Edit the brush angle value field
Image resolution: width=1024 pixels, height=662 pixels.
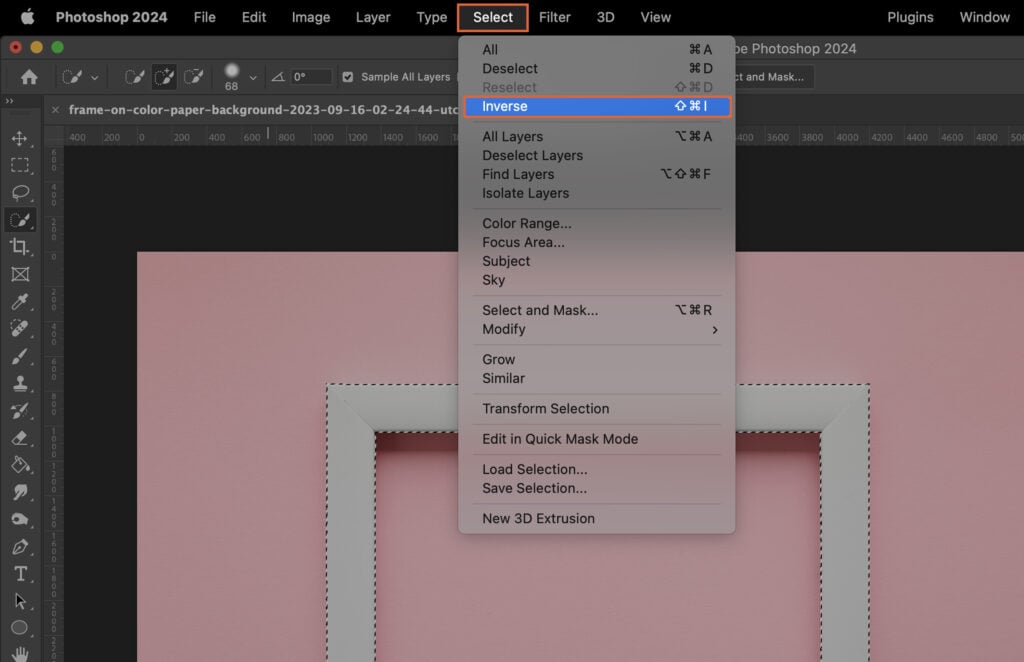[310, 76]
